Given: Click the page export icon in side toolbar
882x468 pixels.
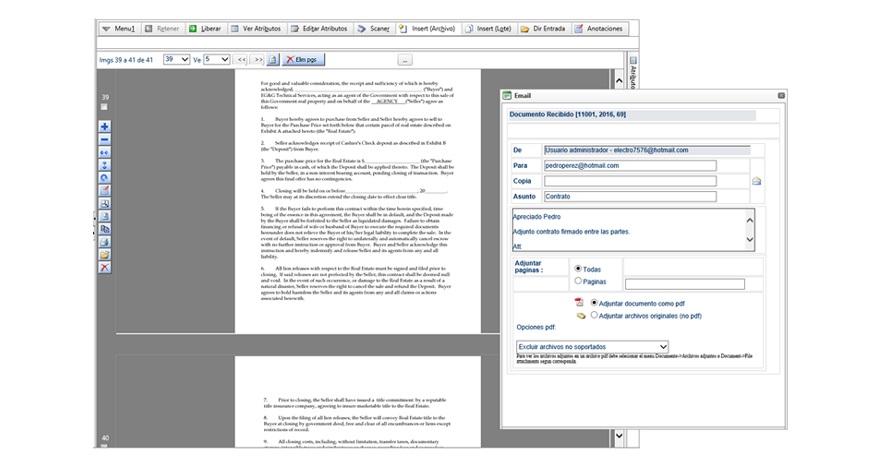Looking at the screenshot, I should click(x=105, y=216).
